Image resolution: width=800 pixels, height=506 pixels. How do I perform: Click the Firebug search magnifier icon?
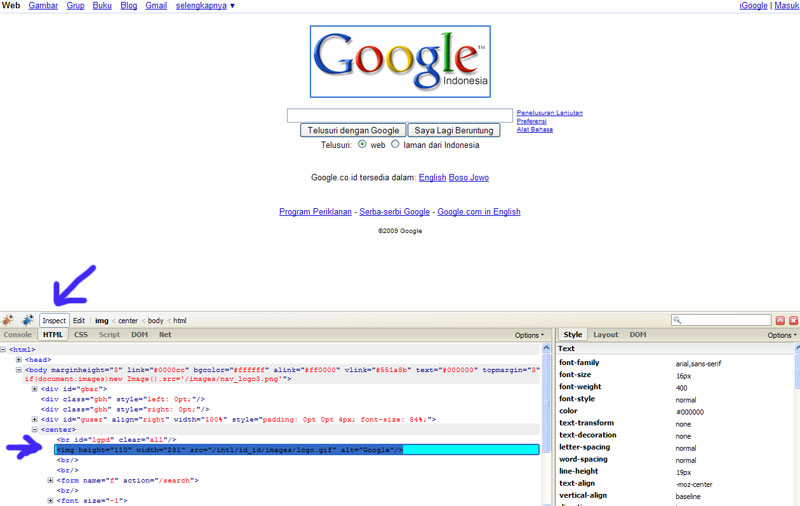tap(677, 320)
